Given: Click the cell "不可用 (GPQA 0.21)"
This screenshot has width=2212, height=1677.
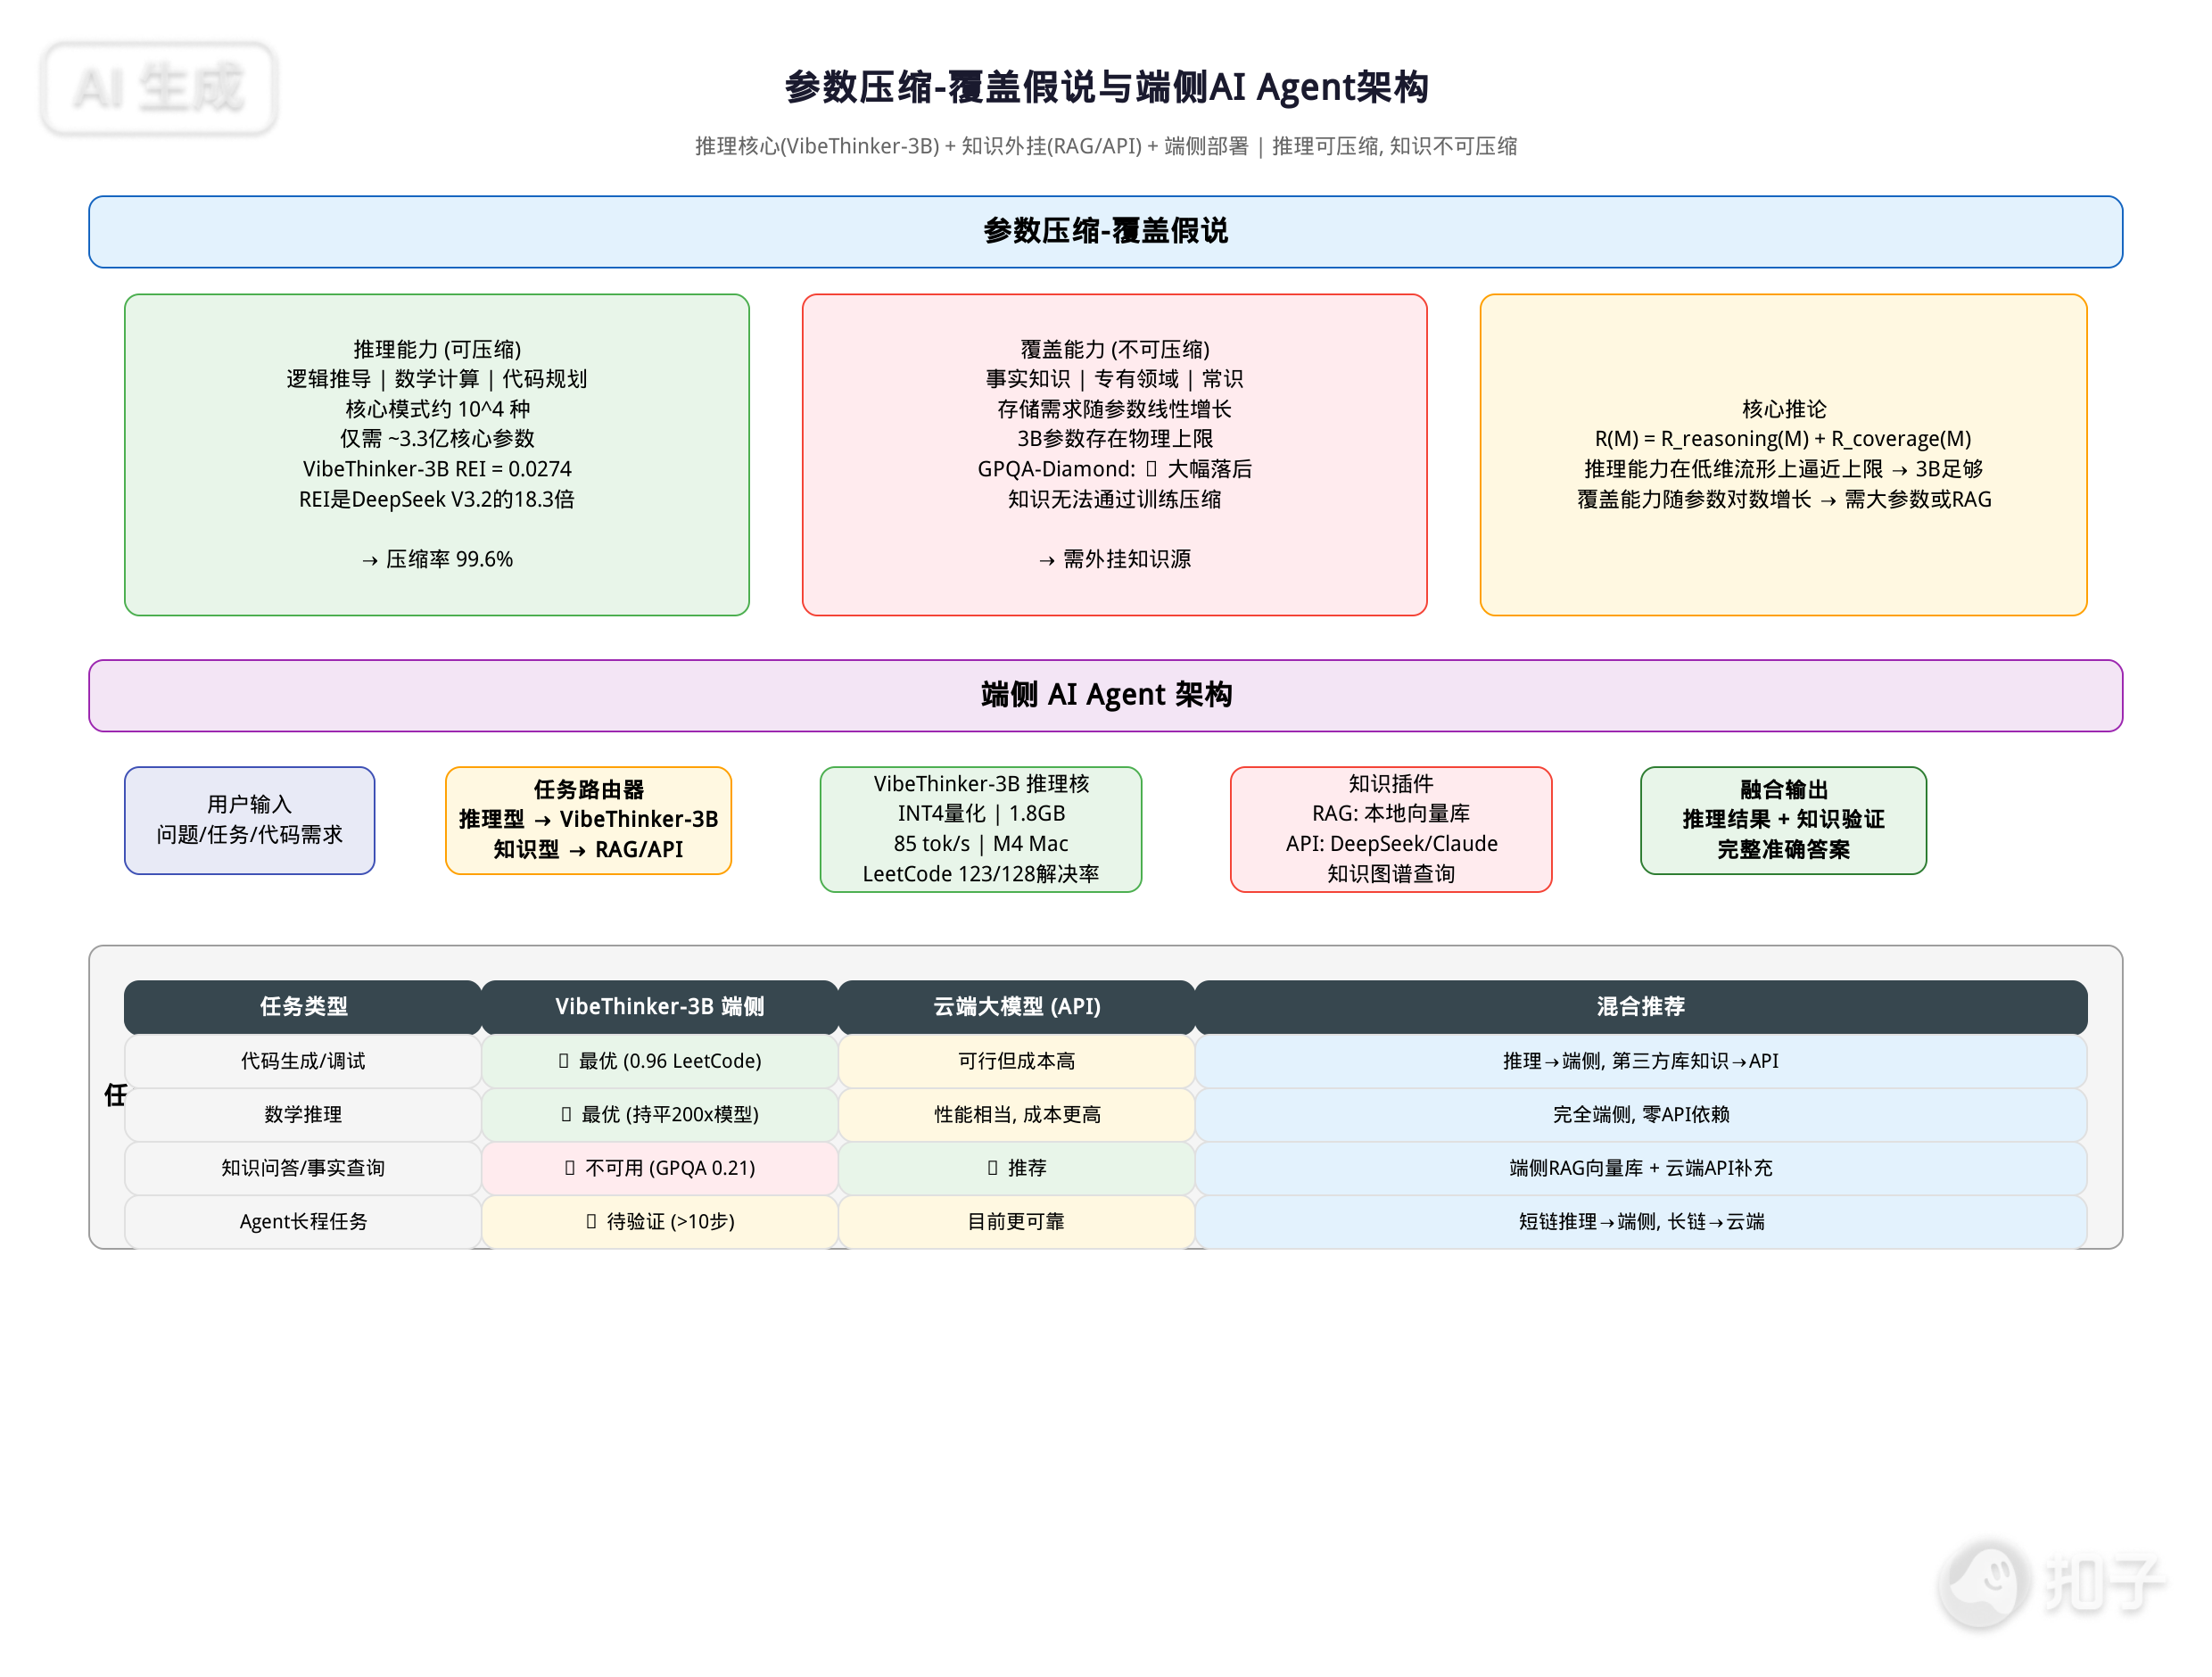Looking at the screenshot, I should coord(660,1168).
